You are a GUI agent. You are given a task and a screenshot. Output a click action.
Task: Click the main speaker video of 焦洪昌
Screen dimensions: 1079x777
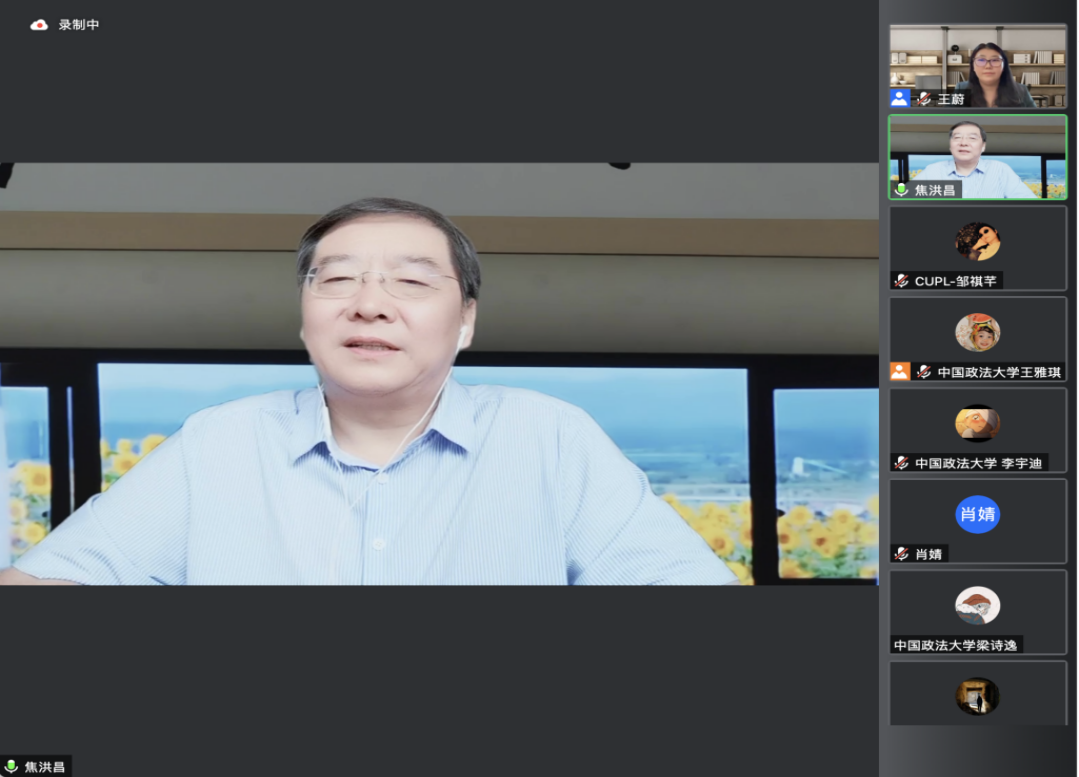pos(438,373)
